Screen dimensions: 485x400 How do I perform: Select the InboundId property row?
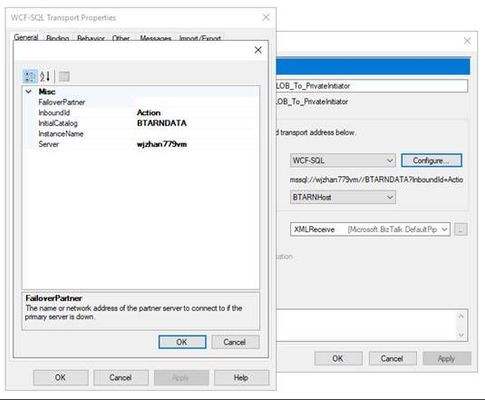point(141,113)
